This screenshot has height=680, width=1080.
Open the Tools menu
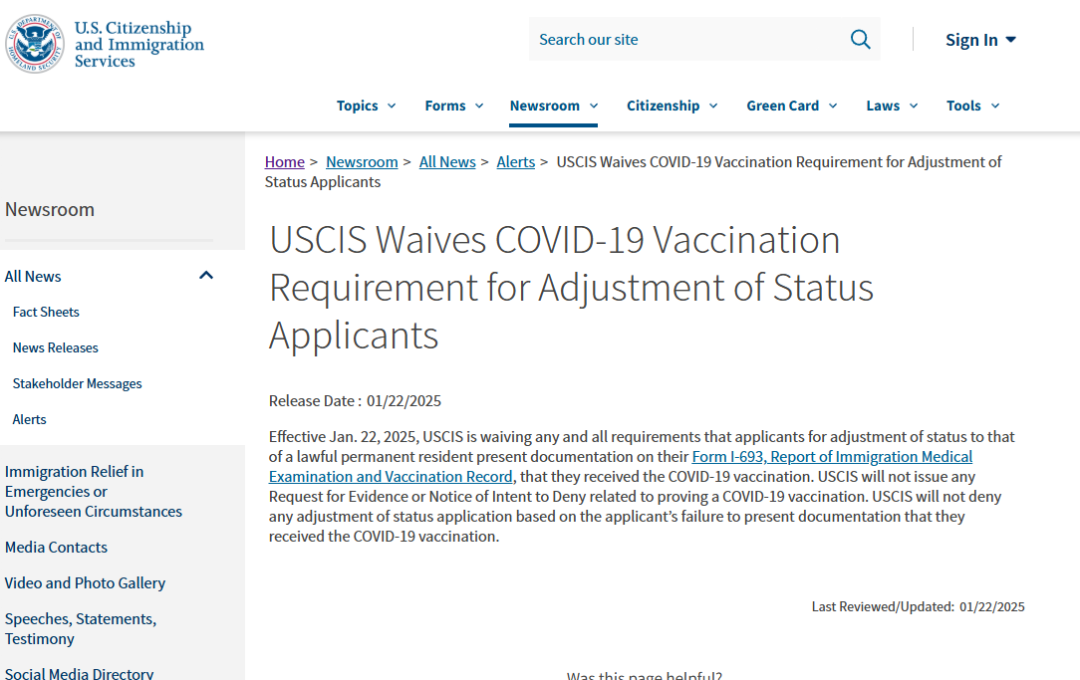pos(973,105)
